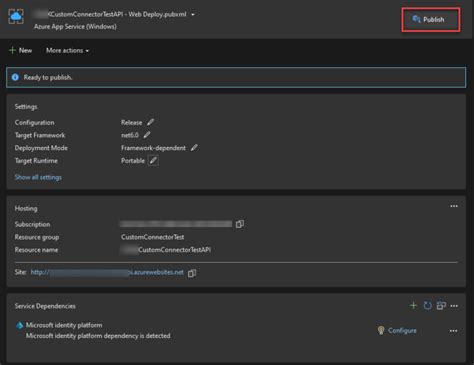Edit the Framework-dependent deployment mode pencil
The width and height of the screenshot is (474, 365).
tap(194, 148)
